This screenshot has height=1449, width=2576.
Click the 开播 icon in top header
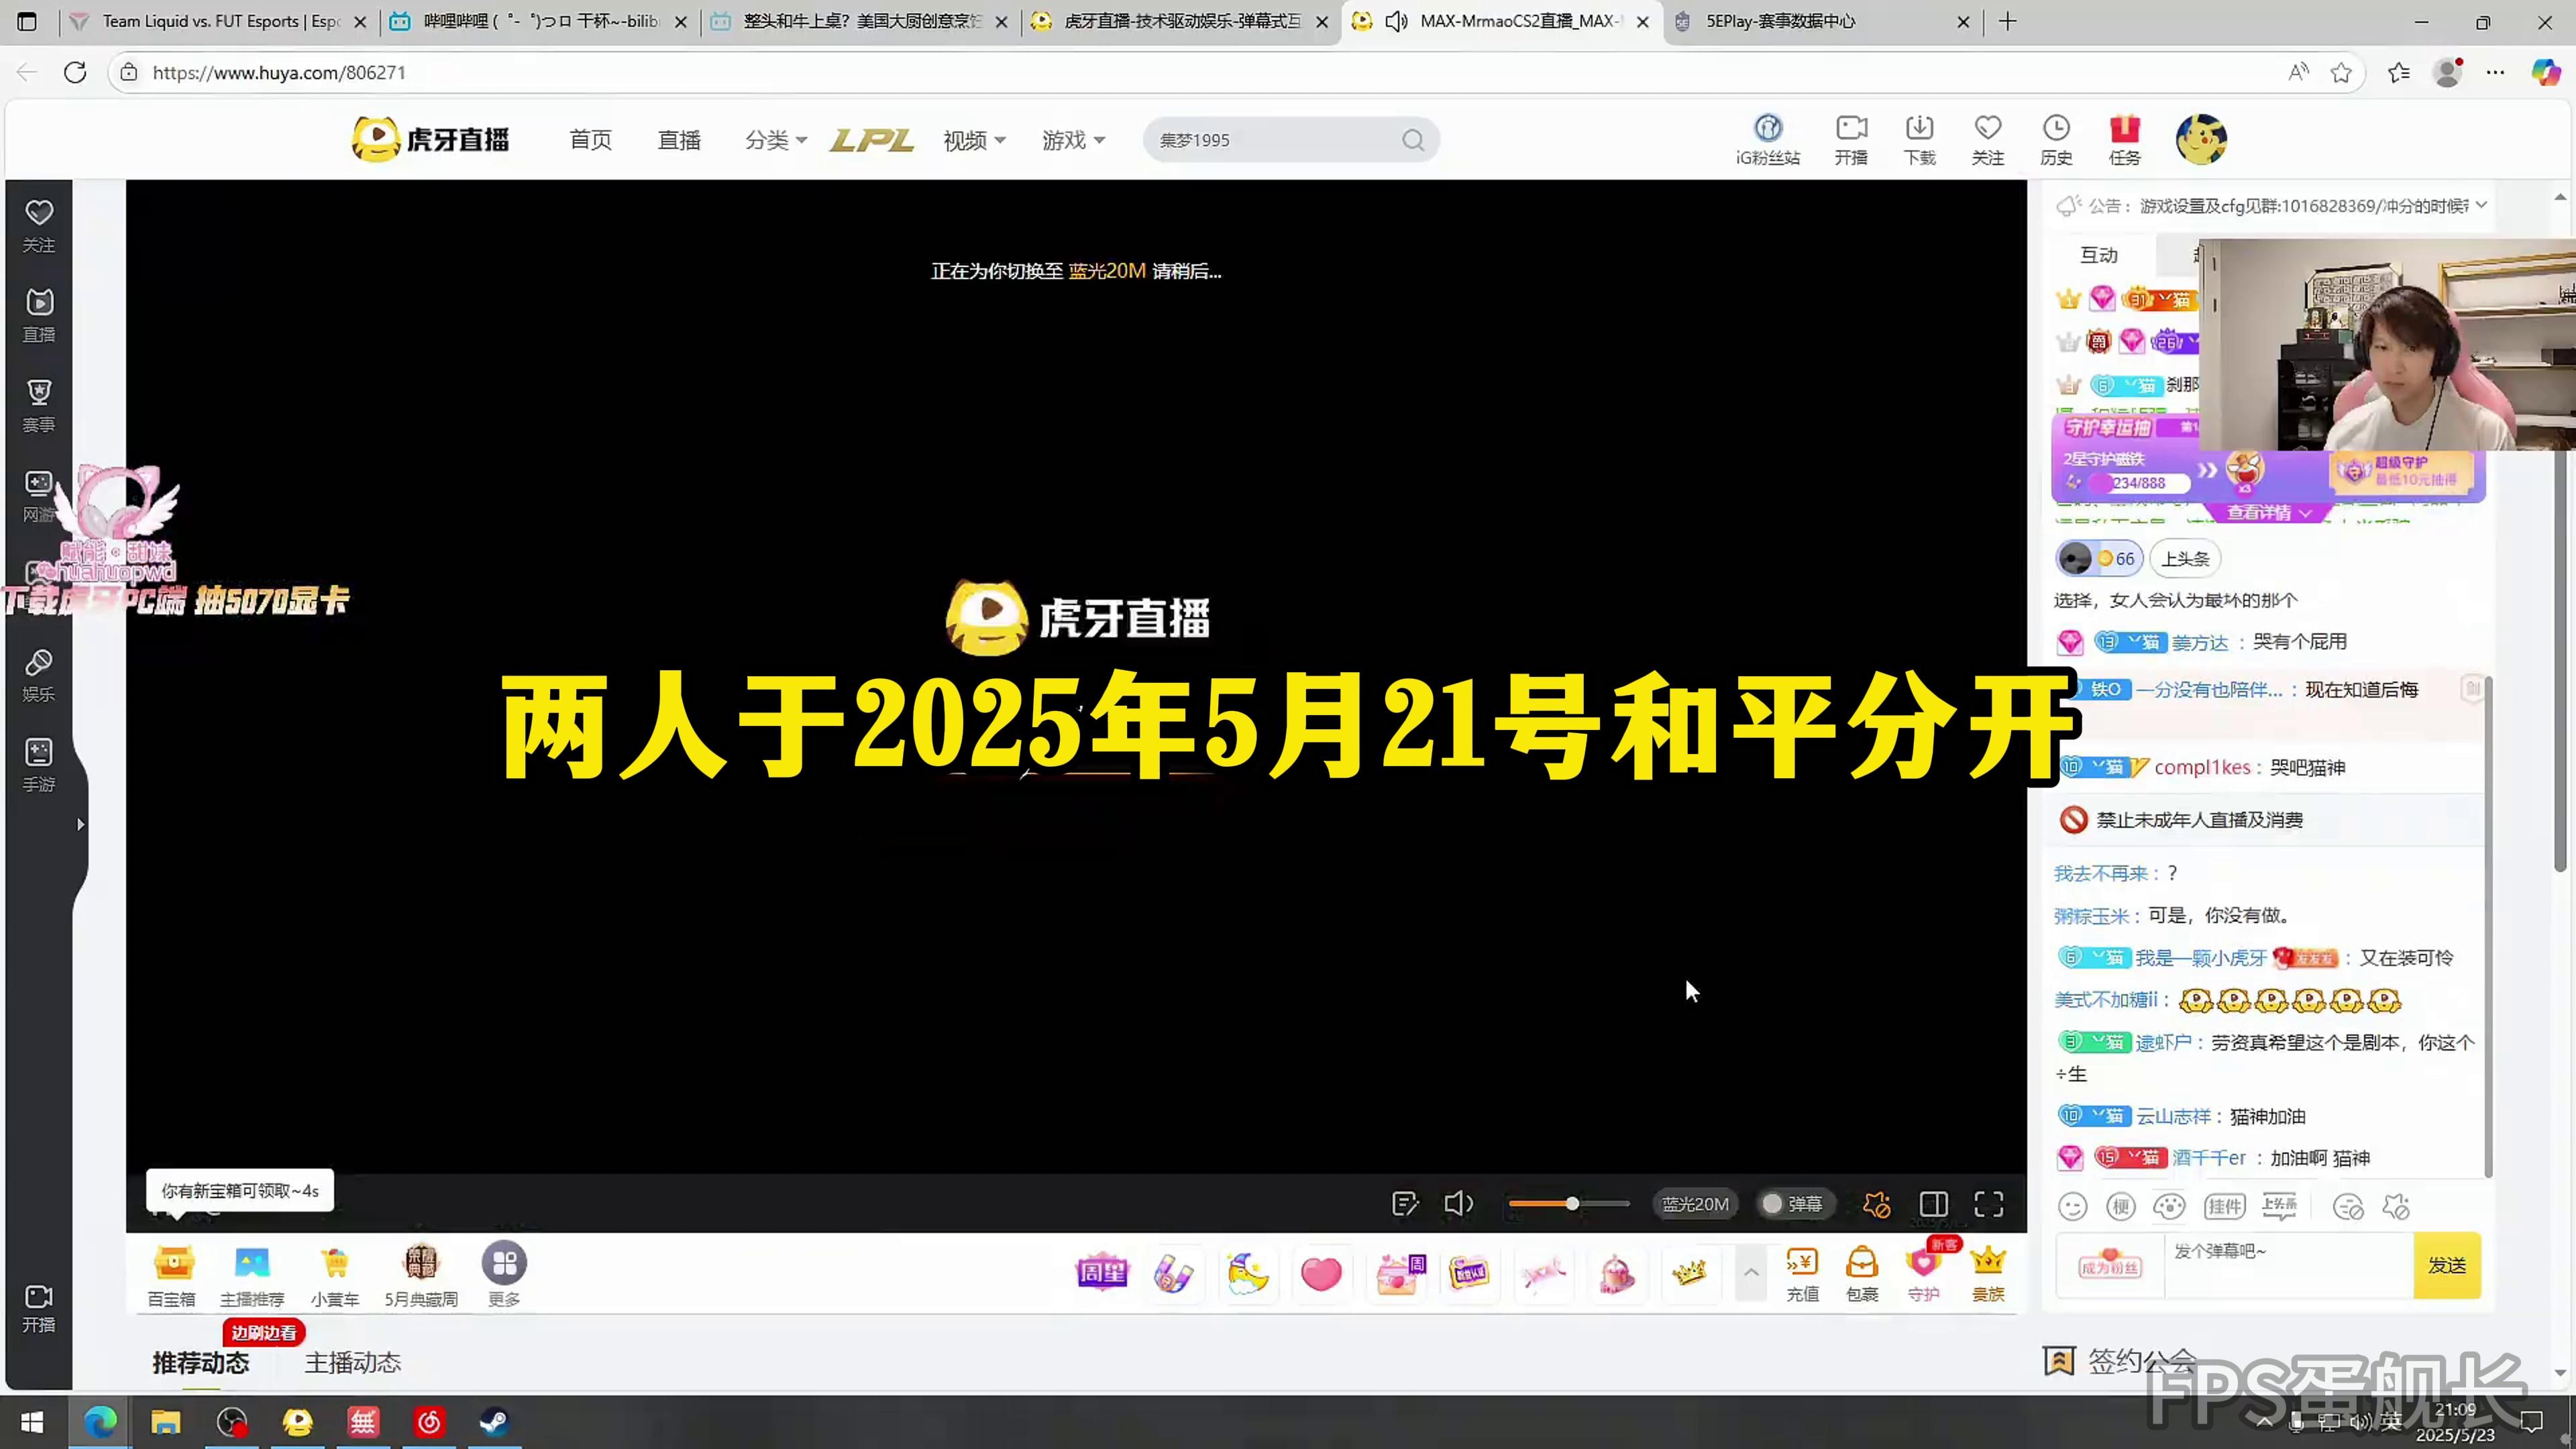click(1851, 140)
